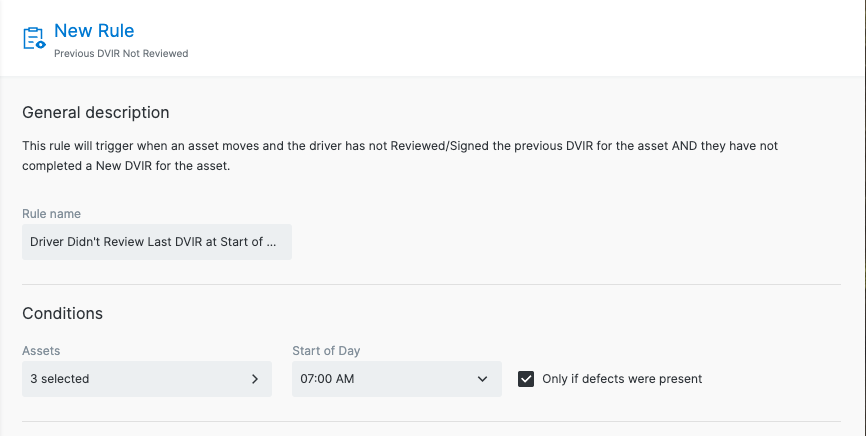
Task: Click the Previous DVIR Not Reviewed subtitle
Action: pyautogui.click(x=121, y=54)
